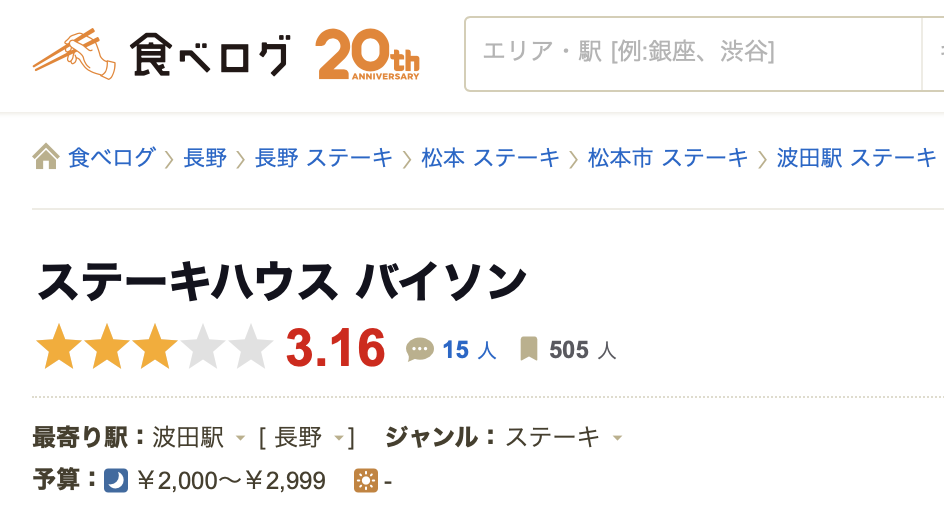Expand the 波田駅 station dropdown arrow
The width and height of the screenshot is (944, 516).
coord(240,438)
